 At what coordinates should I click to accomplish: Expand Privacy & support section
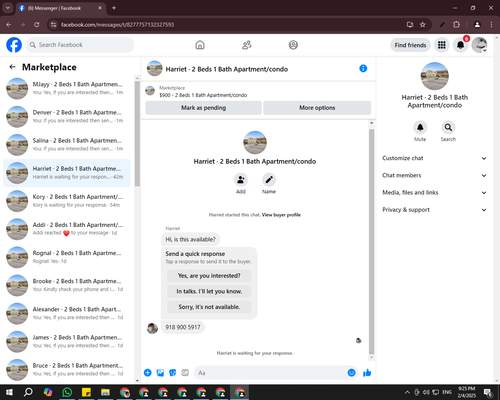[x=434, y=210]
